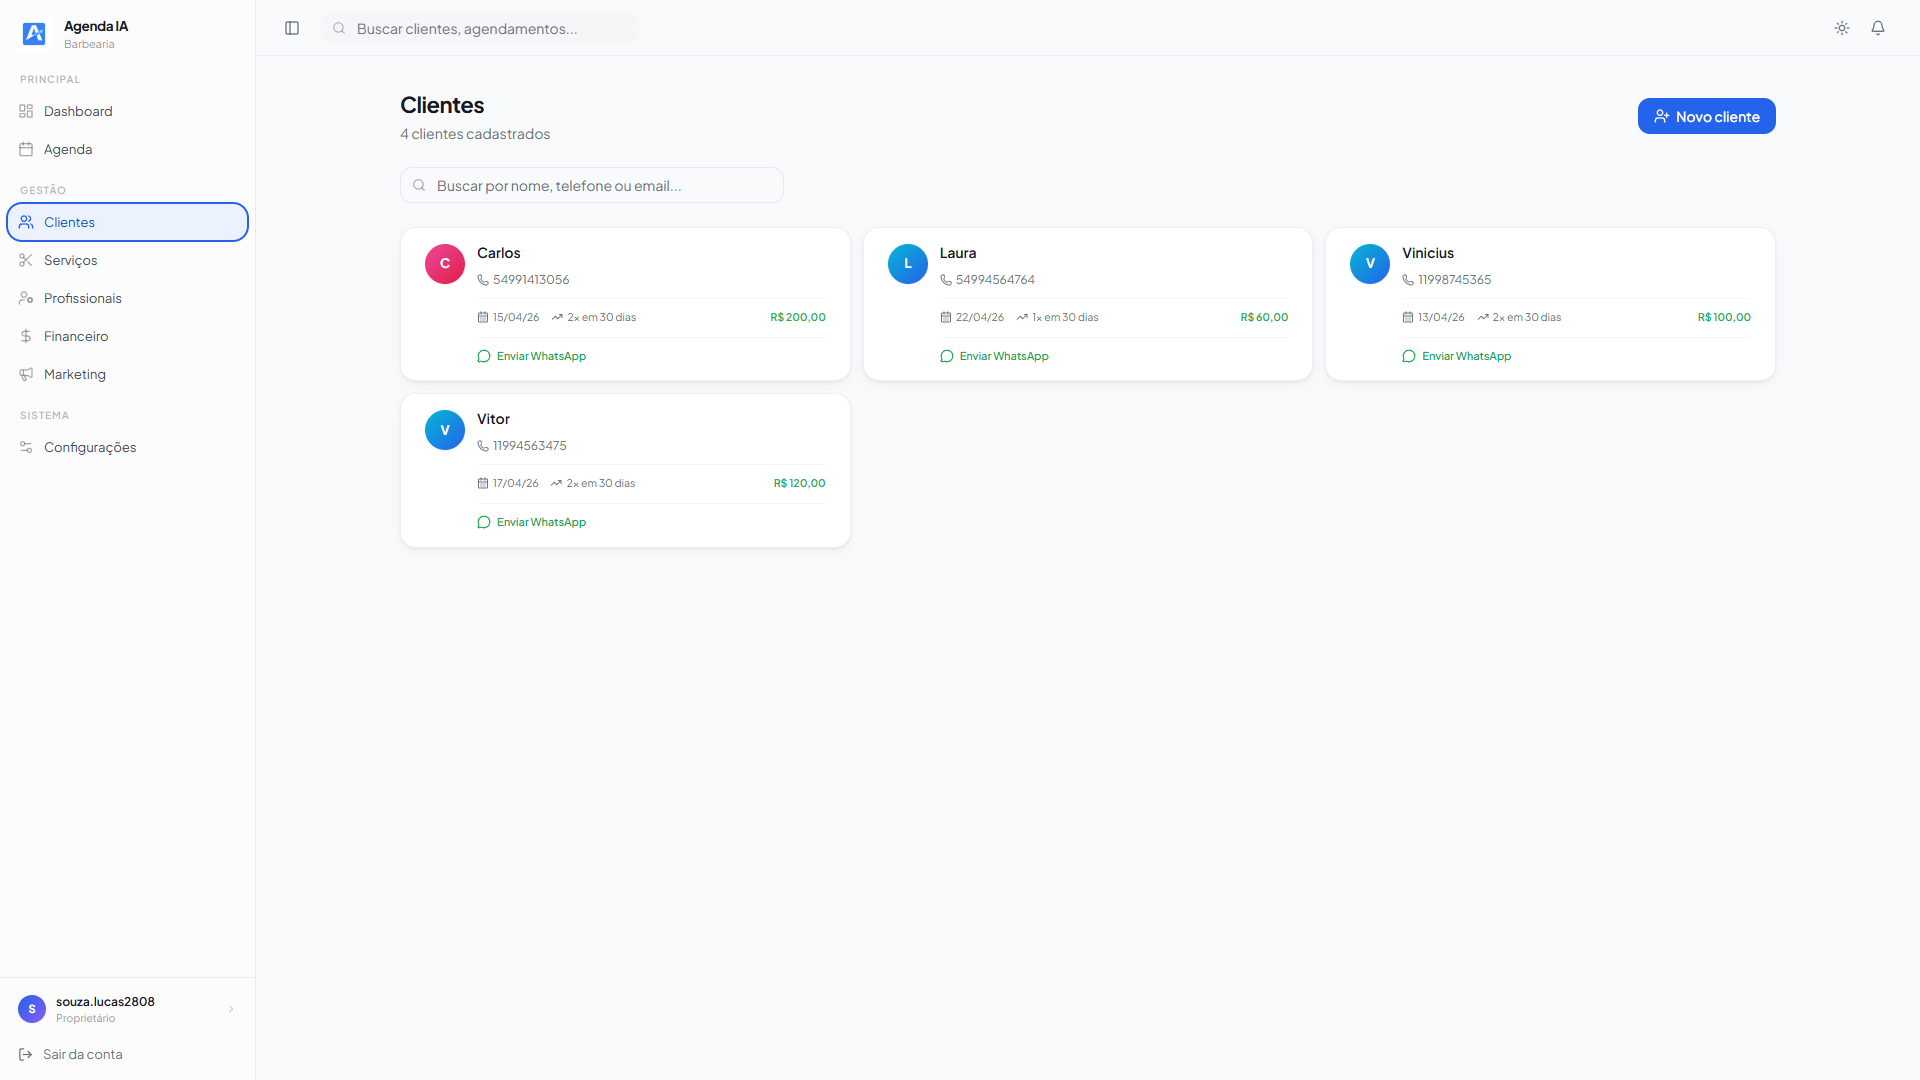Switch theme using the sun icon
Viewport: 1920px width, 1080px height.
[x=1842, y=28]
